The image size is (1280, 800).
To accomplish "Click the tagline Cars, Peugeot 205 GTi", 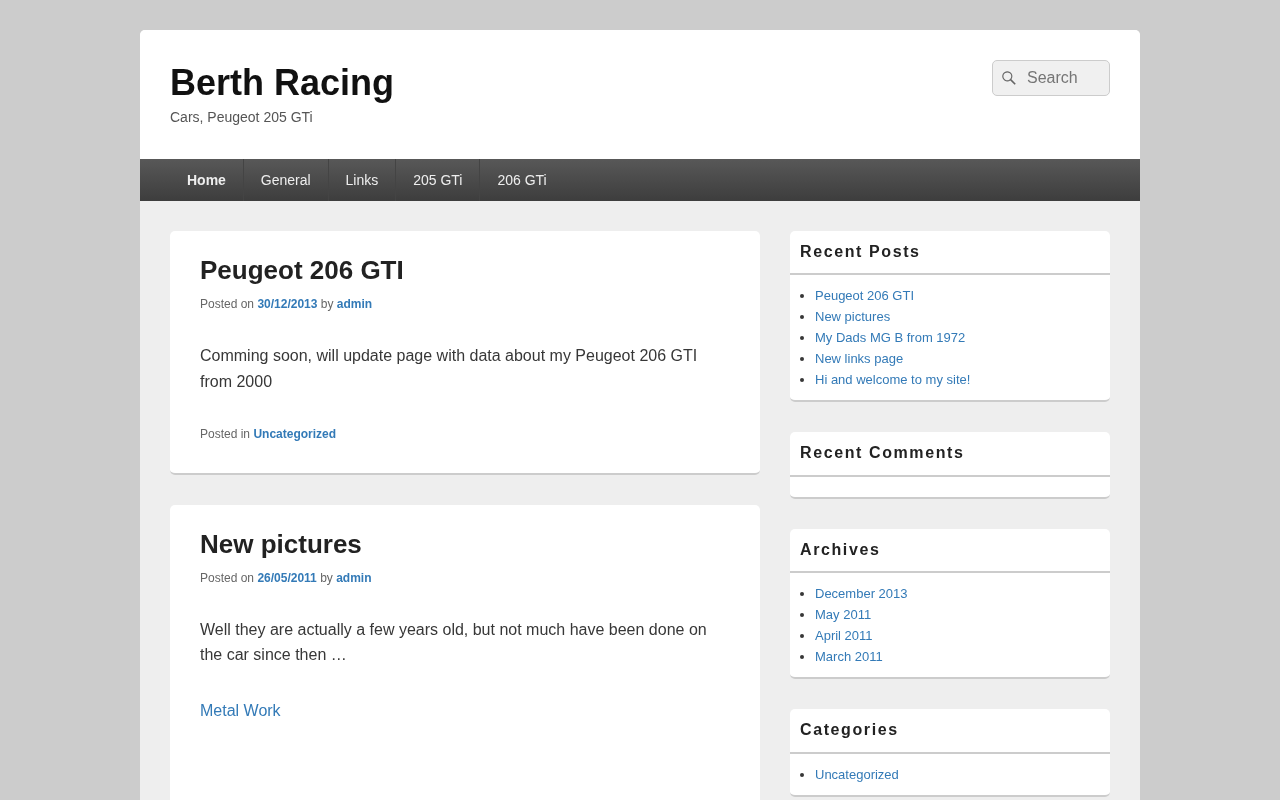I will click(x=241, y=117).
